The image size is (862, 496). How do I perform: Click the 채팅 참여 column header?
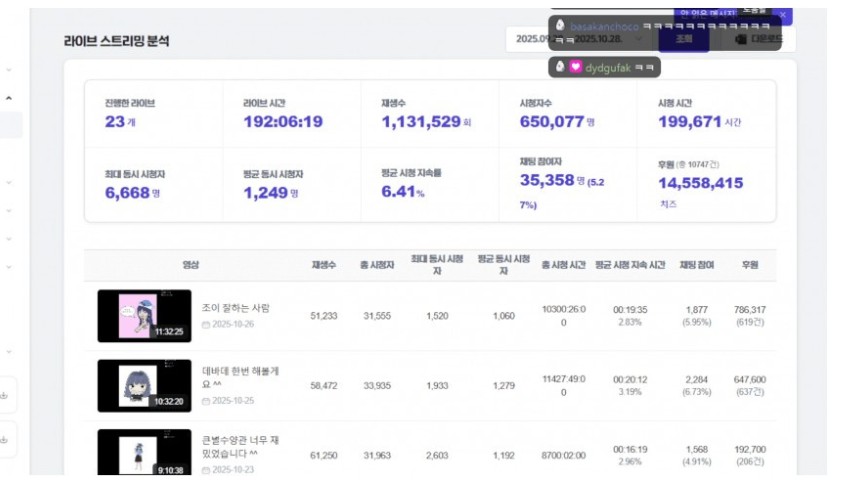696,265
